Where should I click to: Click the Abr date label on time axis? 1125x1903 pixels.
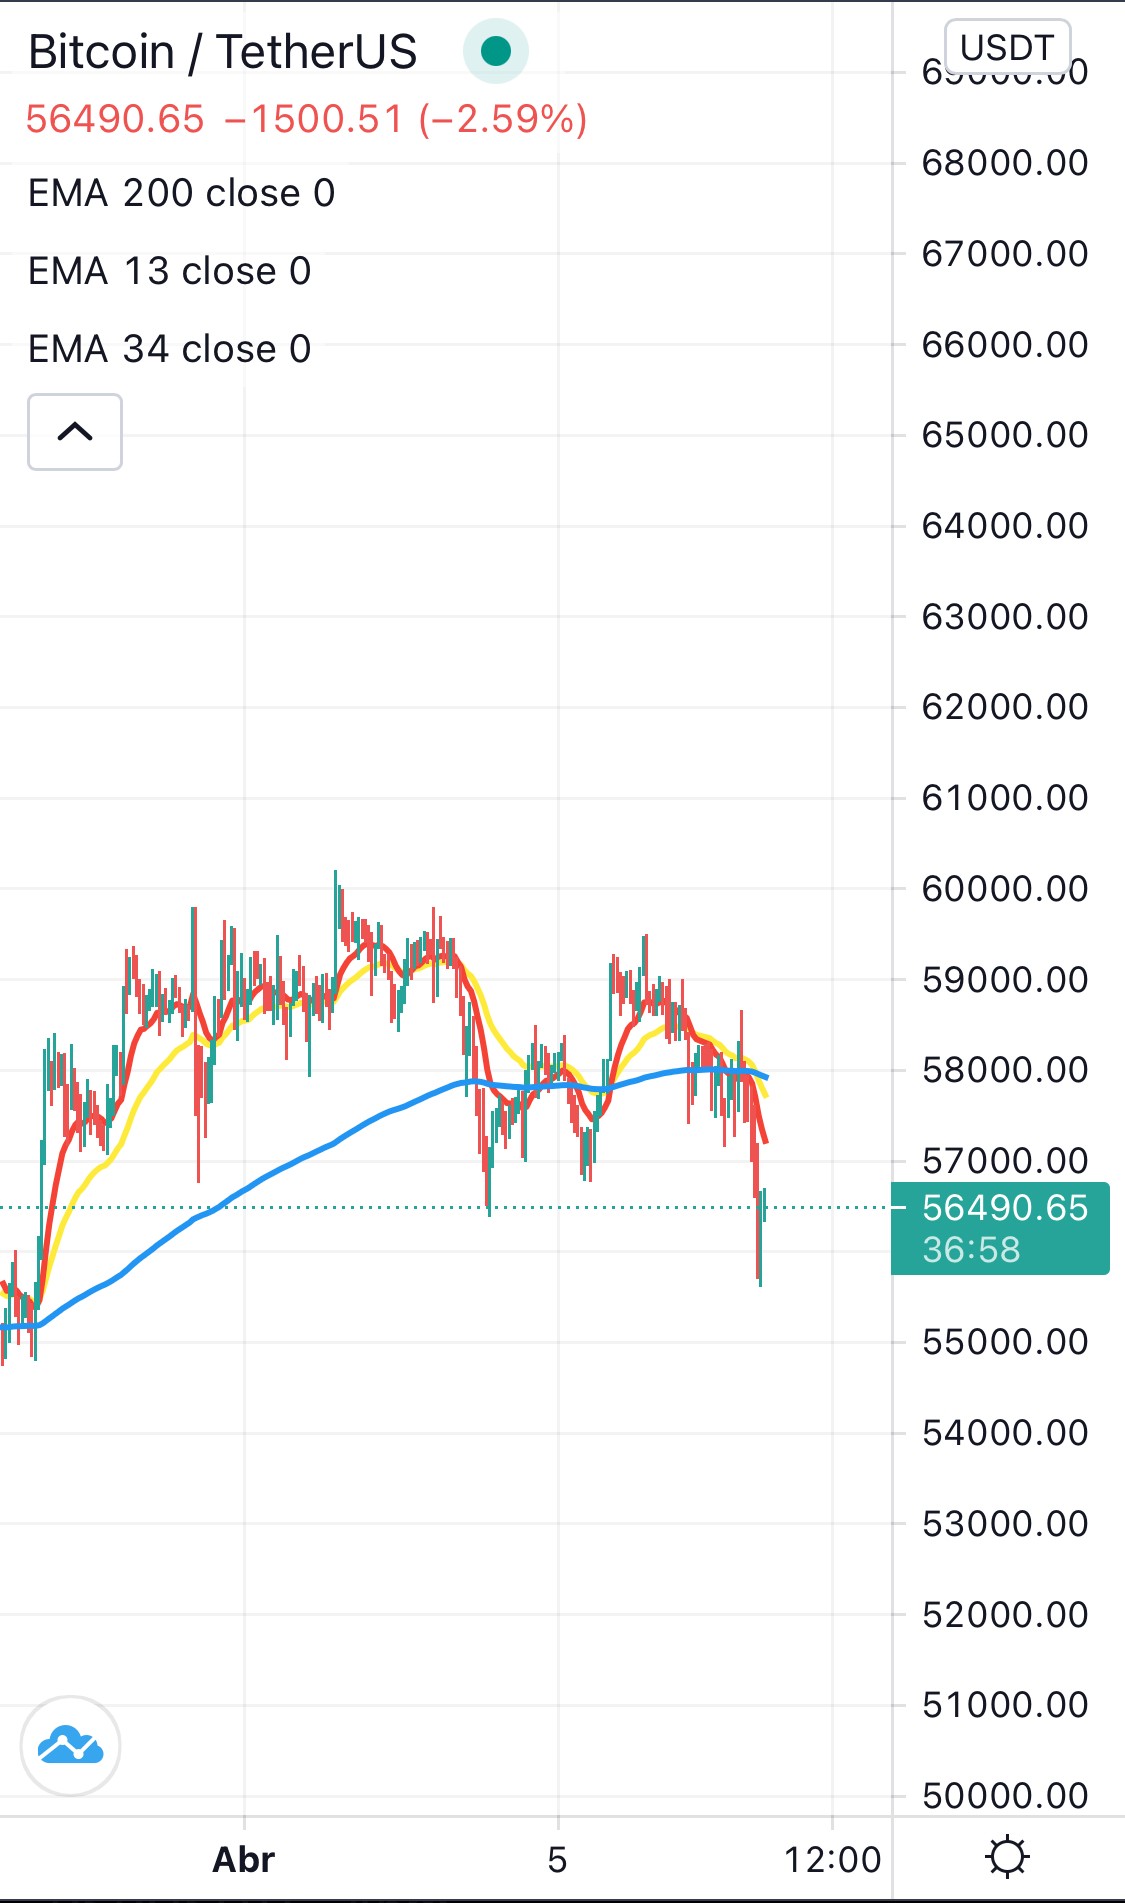(243, 1860)
